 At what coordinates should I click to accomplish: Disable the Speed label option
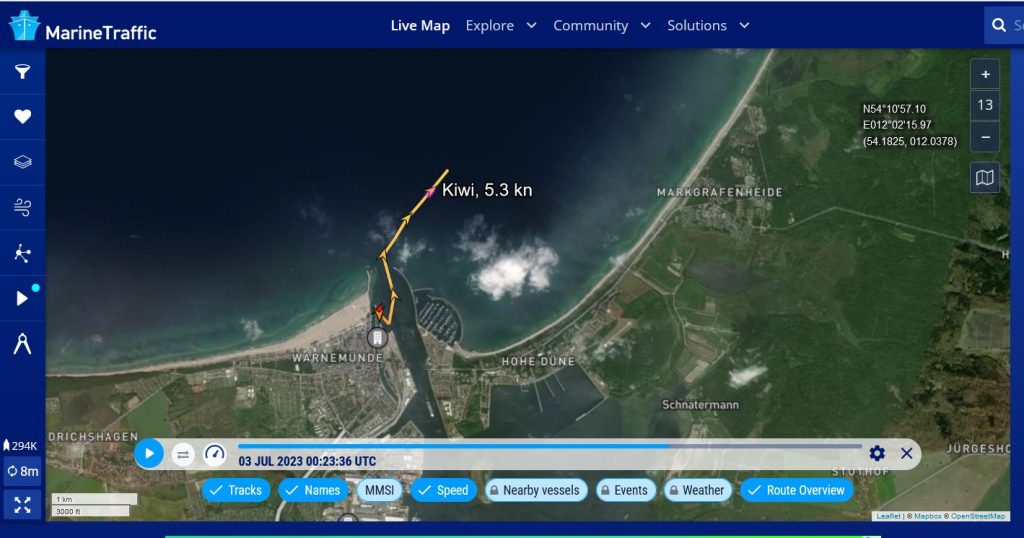tap(443, 490)
